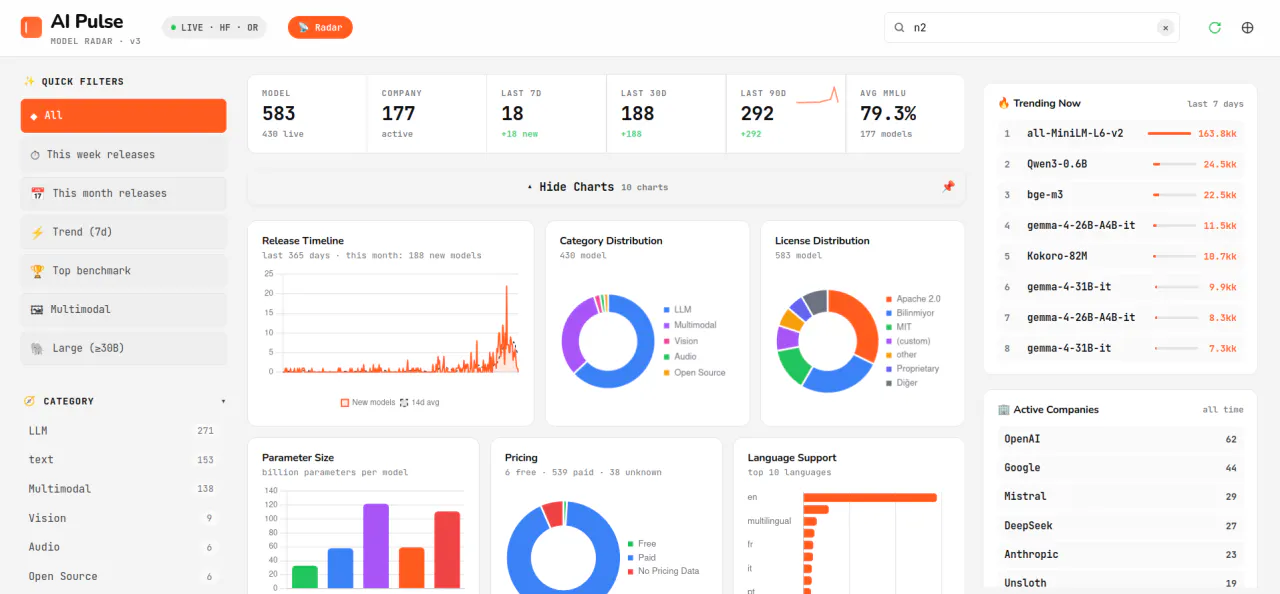Open the Anthropic company row
The image size is (1280, 594).
point(1120,554)
